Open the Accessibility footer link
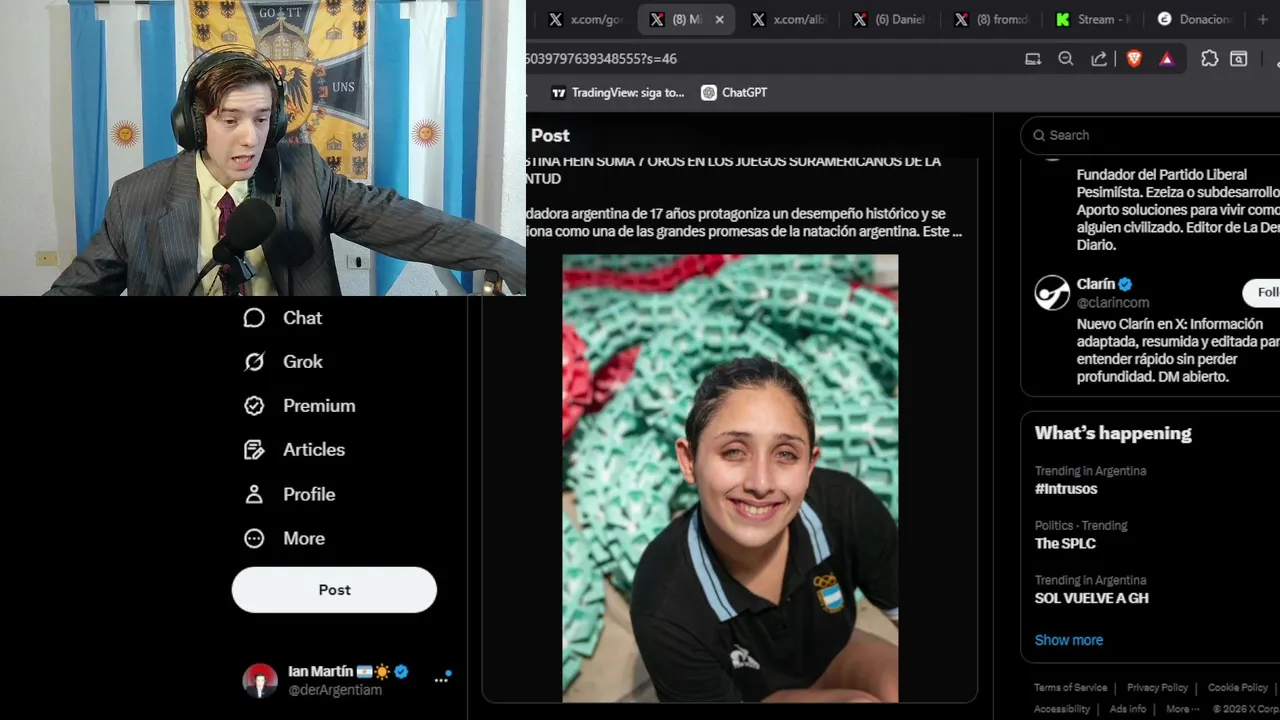Image resolution: width=1280 pixels, height=720 pixels. tap(1062, 709)
